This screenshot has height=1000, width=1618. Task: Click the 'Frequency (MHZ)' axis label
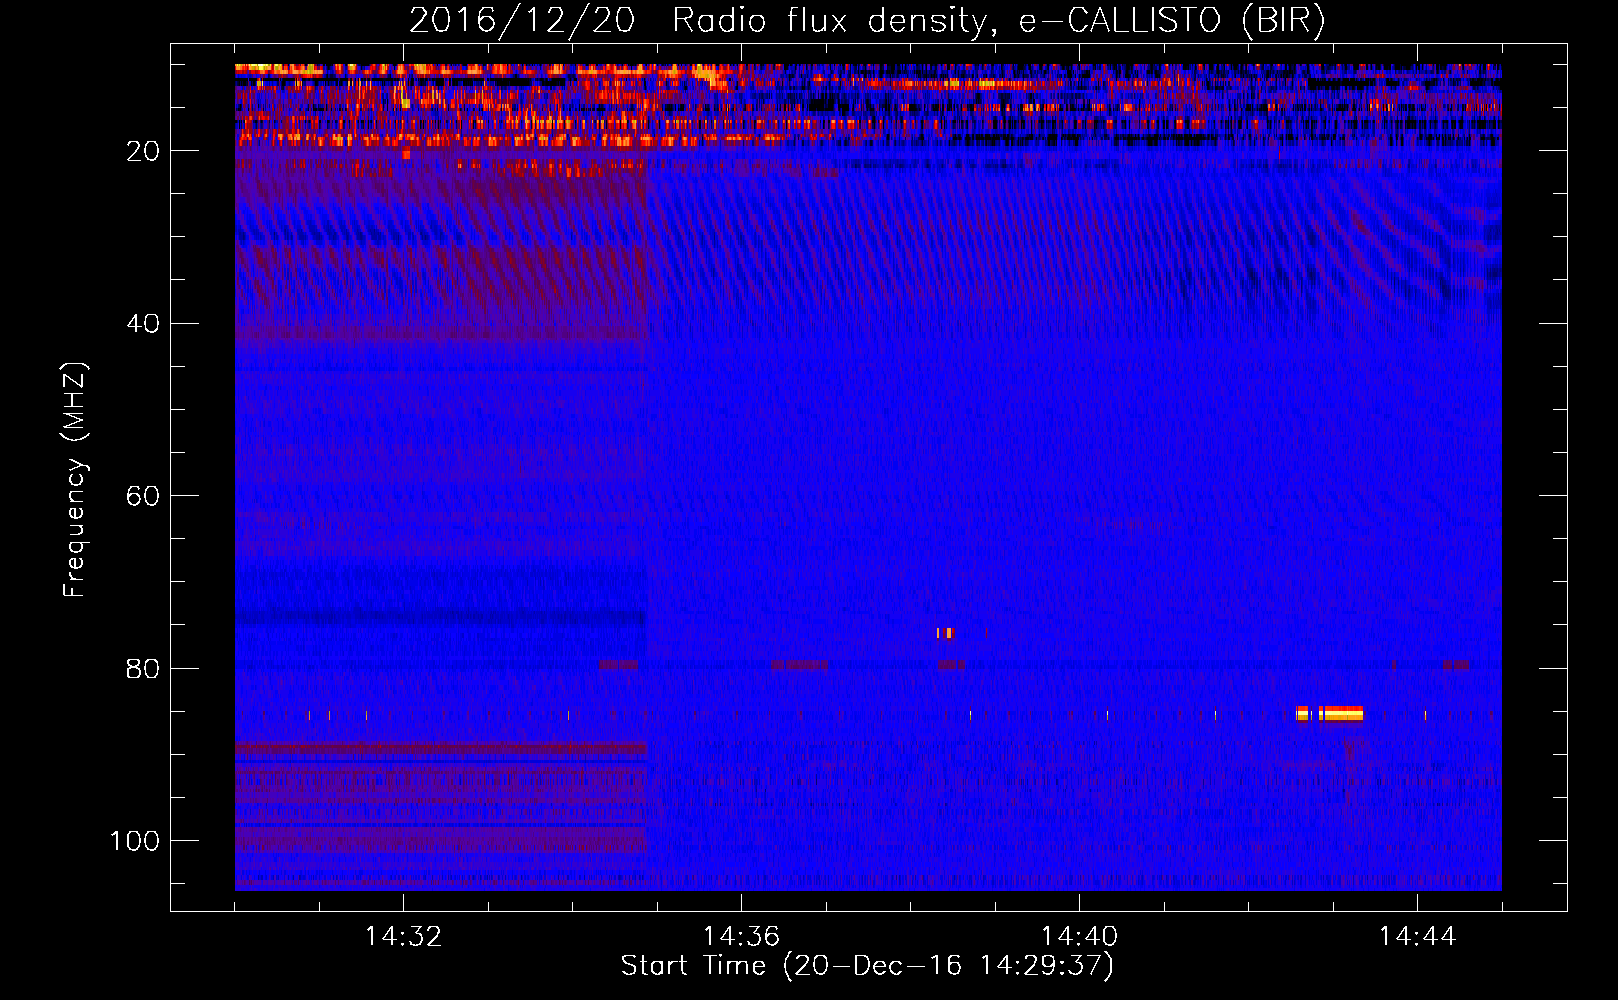coord(75,480)
